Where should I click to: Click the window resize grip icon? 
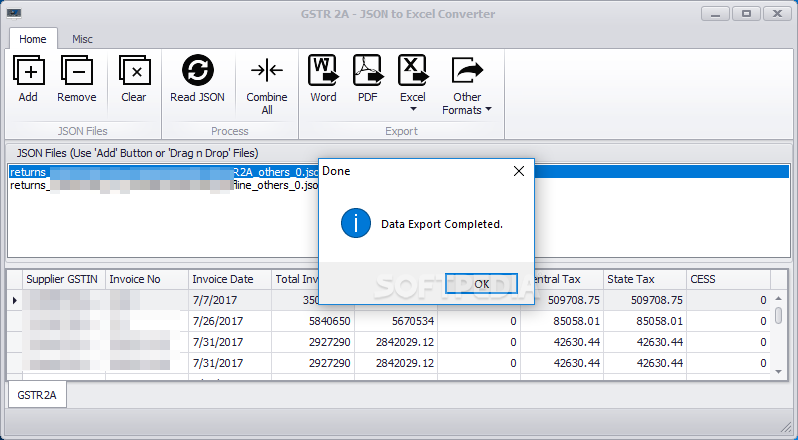pyautogui.click(x=786, y=429)
